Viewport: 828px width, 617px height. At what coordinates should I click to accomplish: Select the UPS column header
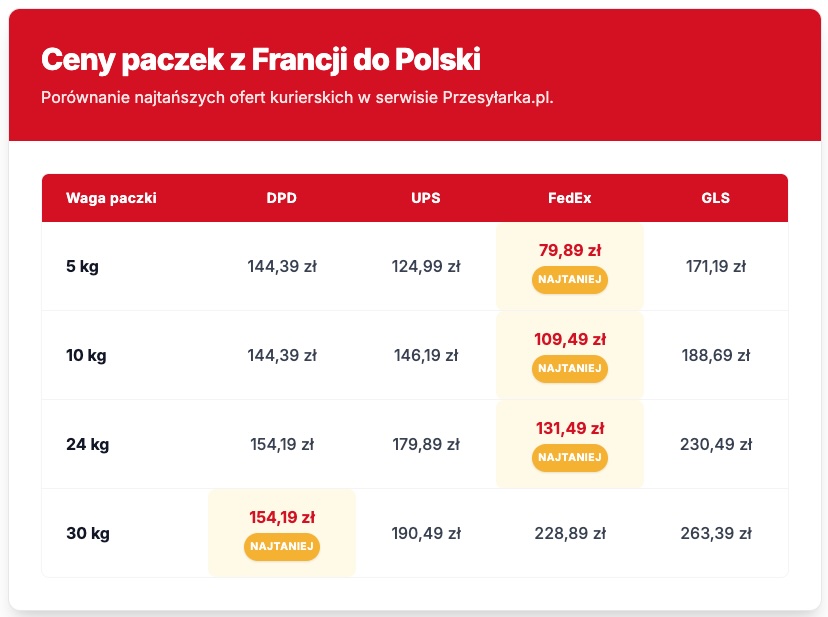coord(426,198)
